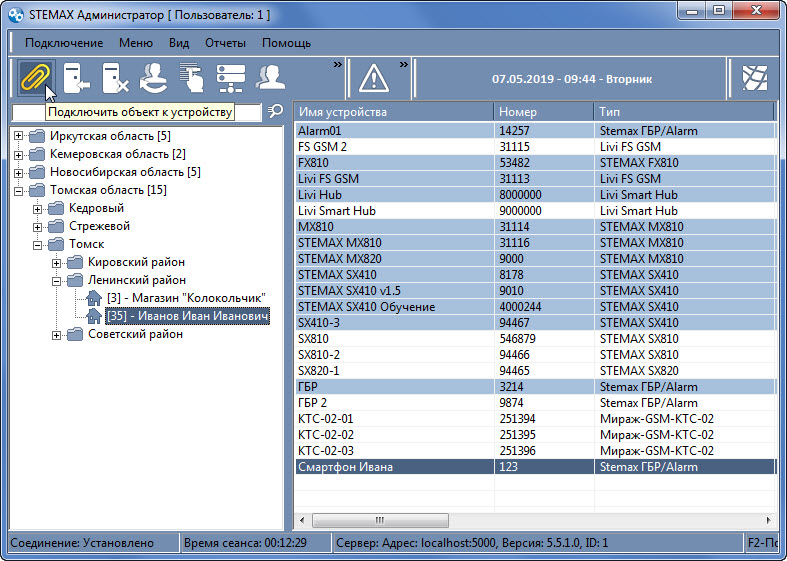787x561 pixels.
Task: Expand the Советский район node
Action: pos(57,335)
